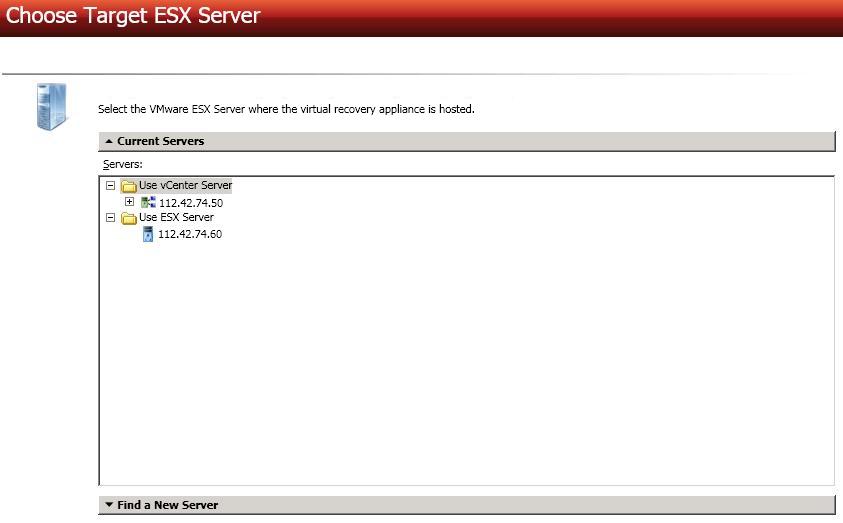Expand the 112.42.74.50 vCenter node
Image resolution: width=843 pixels, height=523 pixels.
pos(129,202)
